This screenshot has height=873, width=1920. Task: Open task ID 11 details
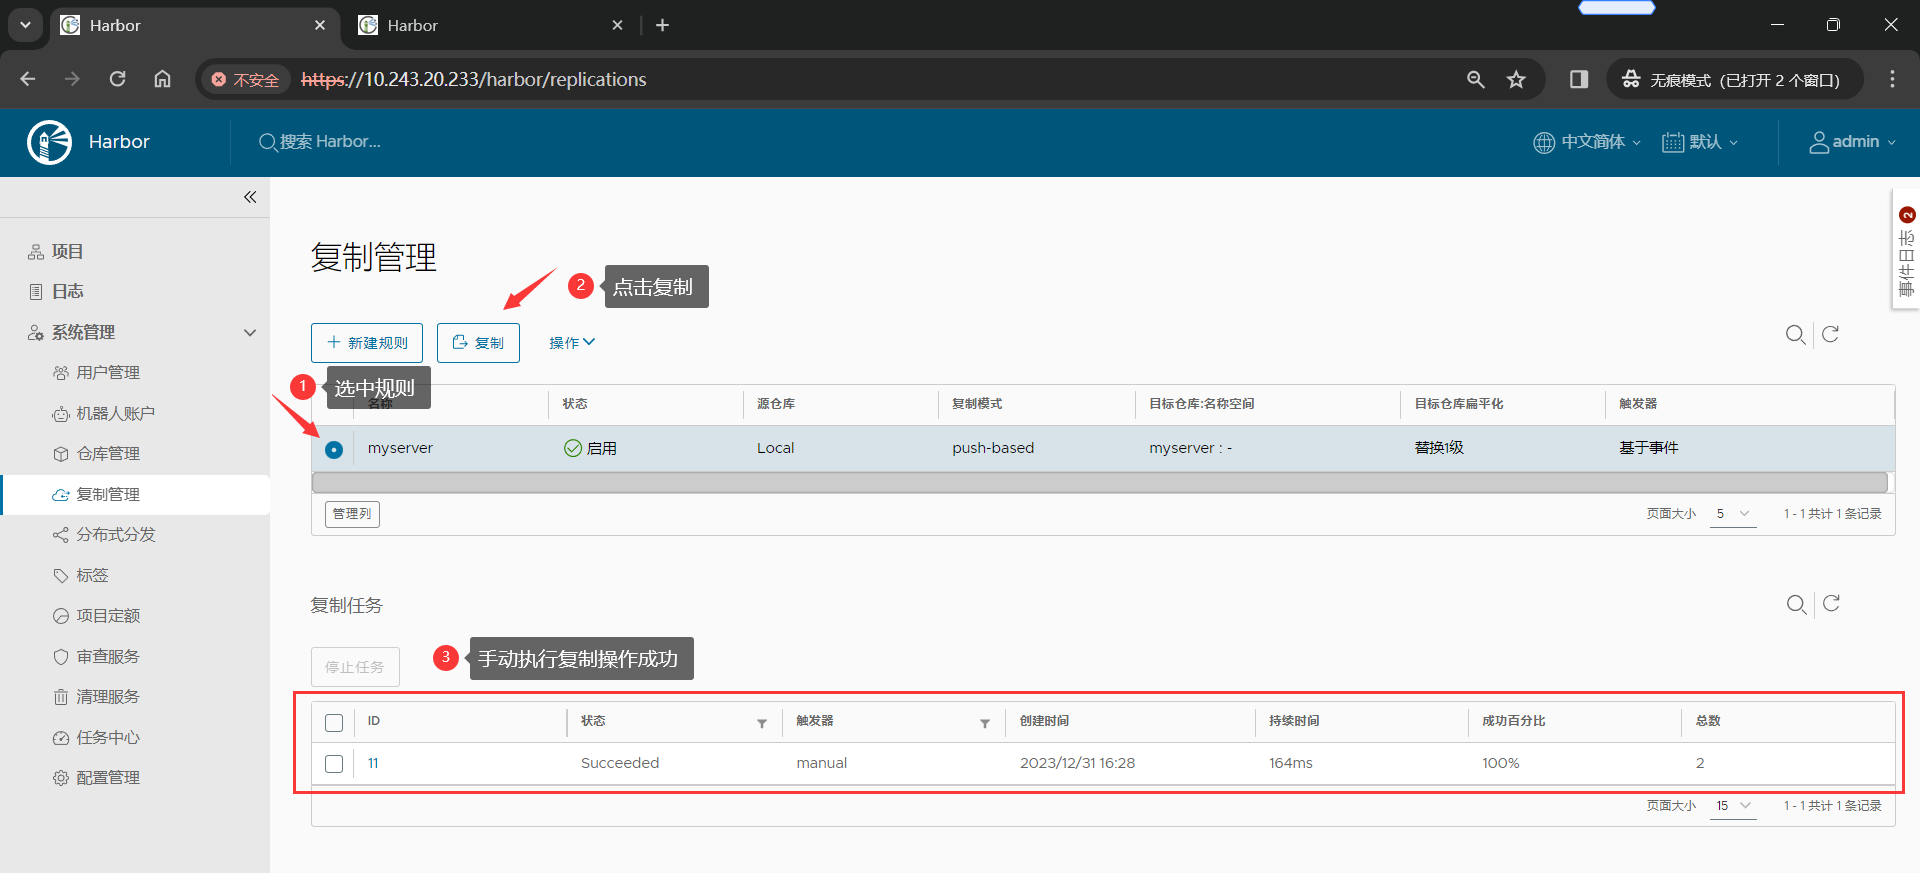point(373,763)
